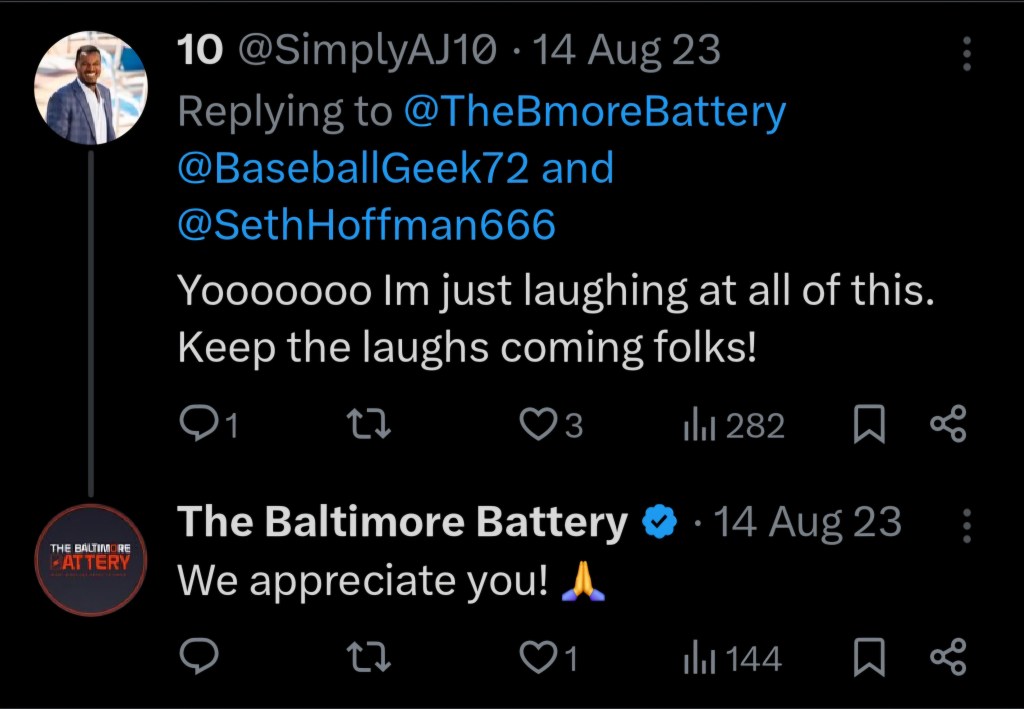1024x709 pixels.
Task: Like the tweet with 3 likes
Action: point(539,427)
